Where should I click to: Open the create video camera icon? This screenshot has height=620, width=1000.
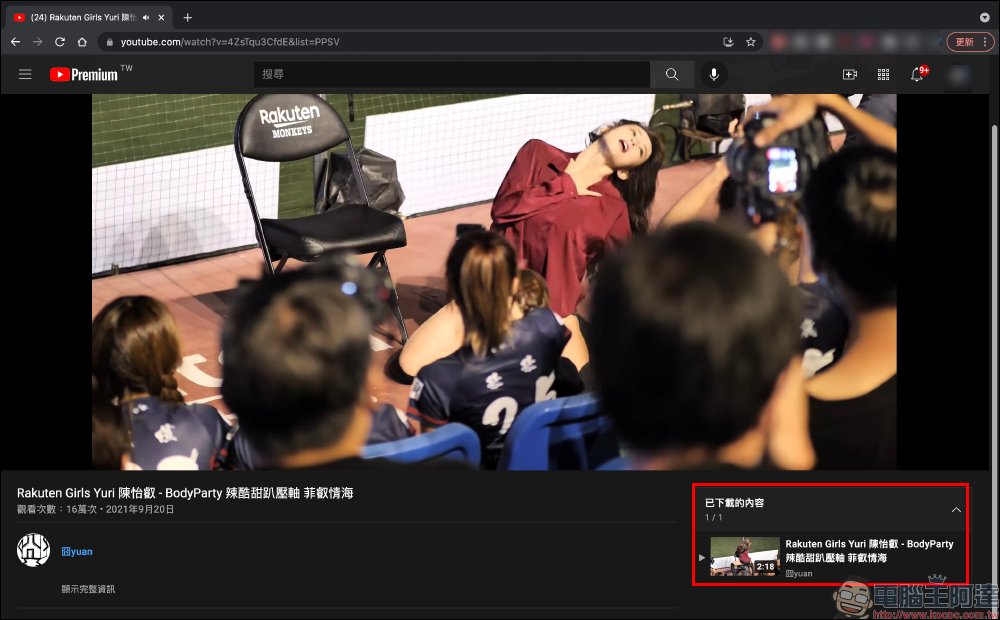(x=850, y=75)
